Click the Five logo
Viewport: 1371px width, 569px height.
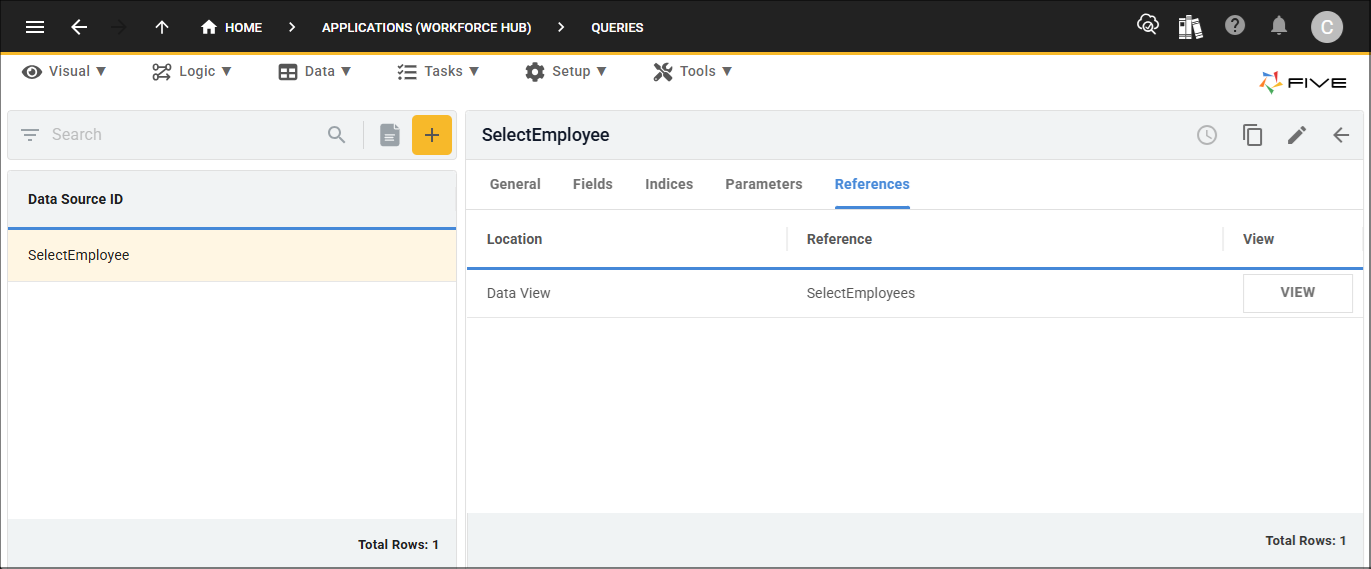click(x=1303, y=83)
